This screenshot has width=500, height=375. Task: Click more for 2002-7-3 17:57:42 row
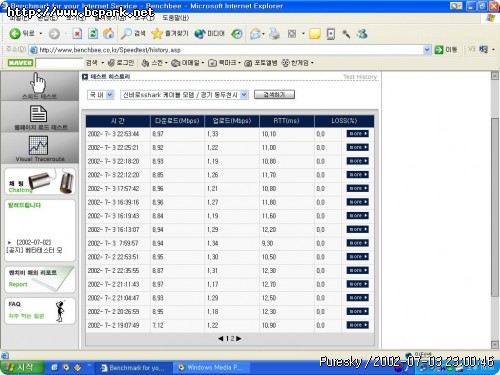(357, 188)
